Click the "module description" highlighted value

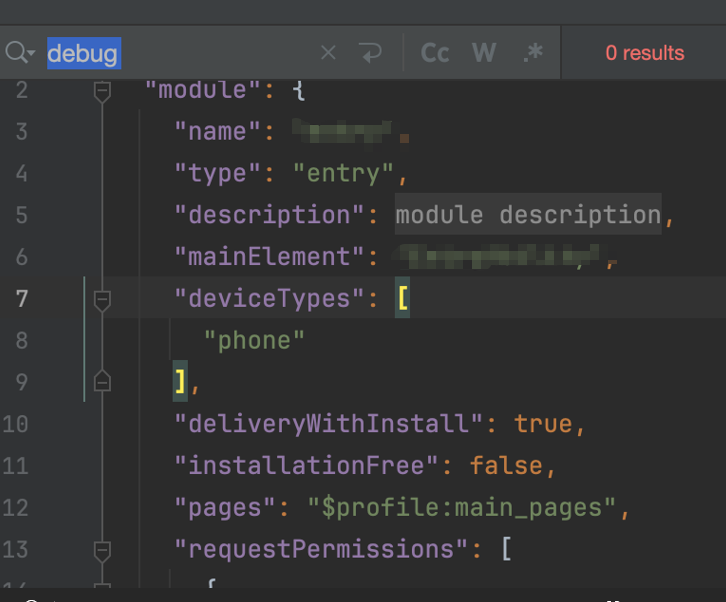[x=527, y=215]
